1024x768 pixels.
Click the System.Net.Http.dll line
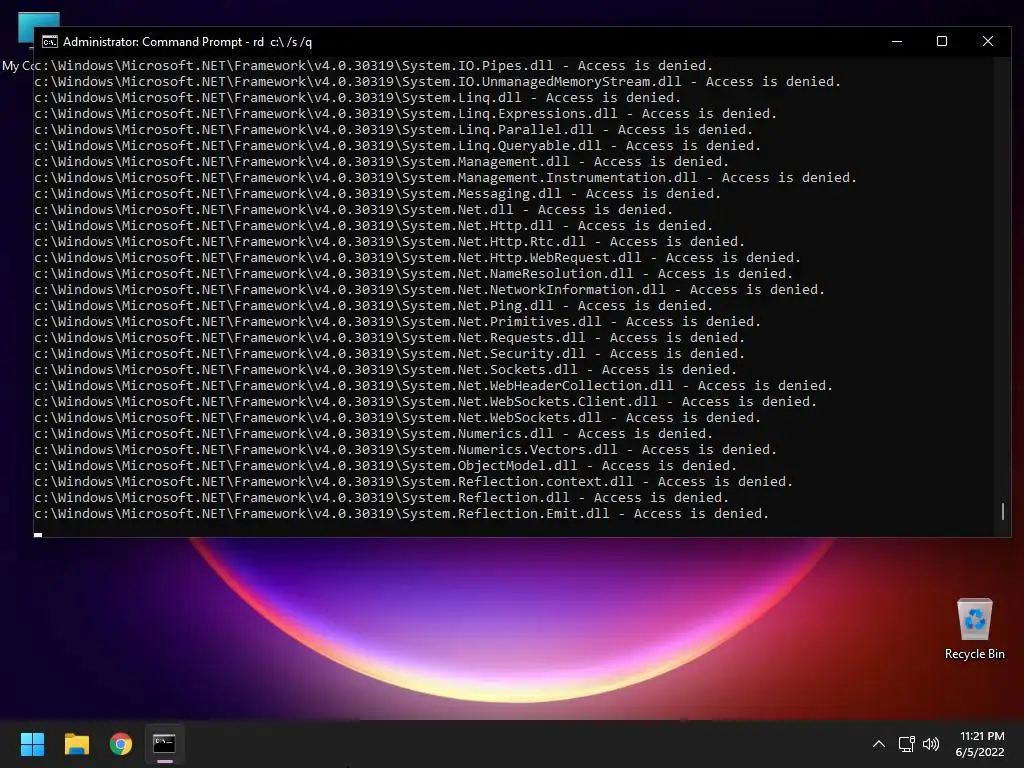coord(374,225)
